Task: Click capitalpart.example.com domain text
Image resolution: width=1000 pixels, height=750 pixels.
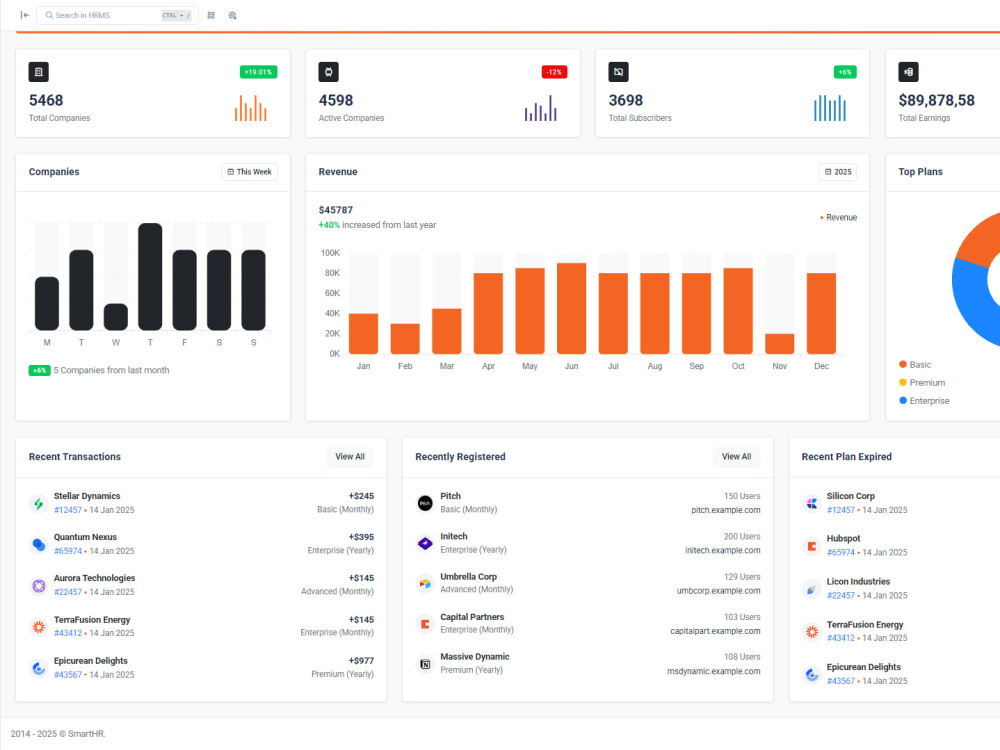Action: pos(715,631)
